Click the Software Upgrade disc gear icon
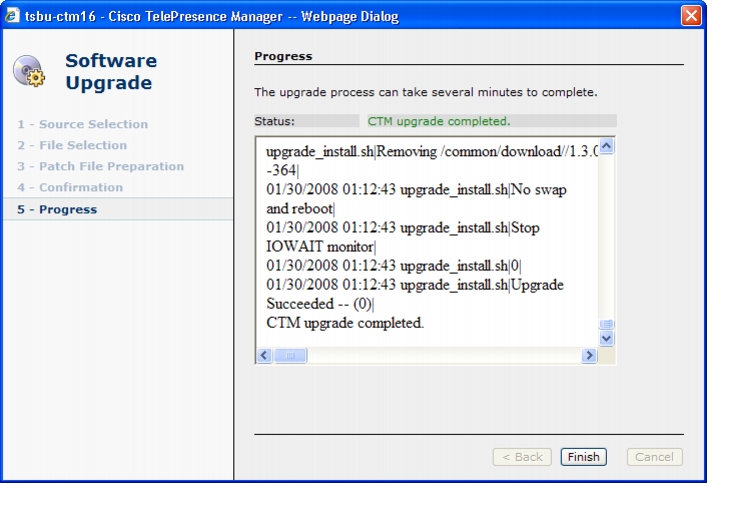 (29, 71)
